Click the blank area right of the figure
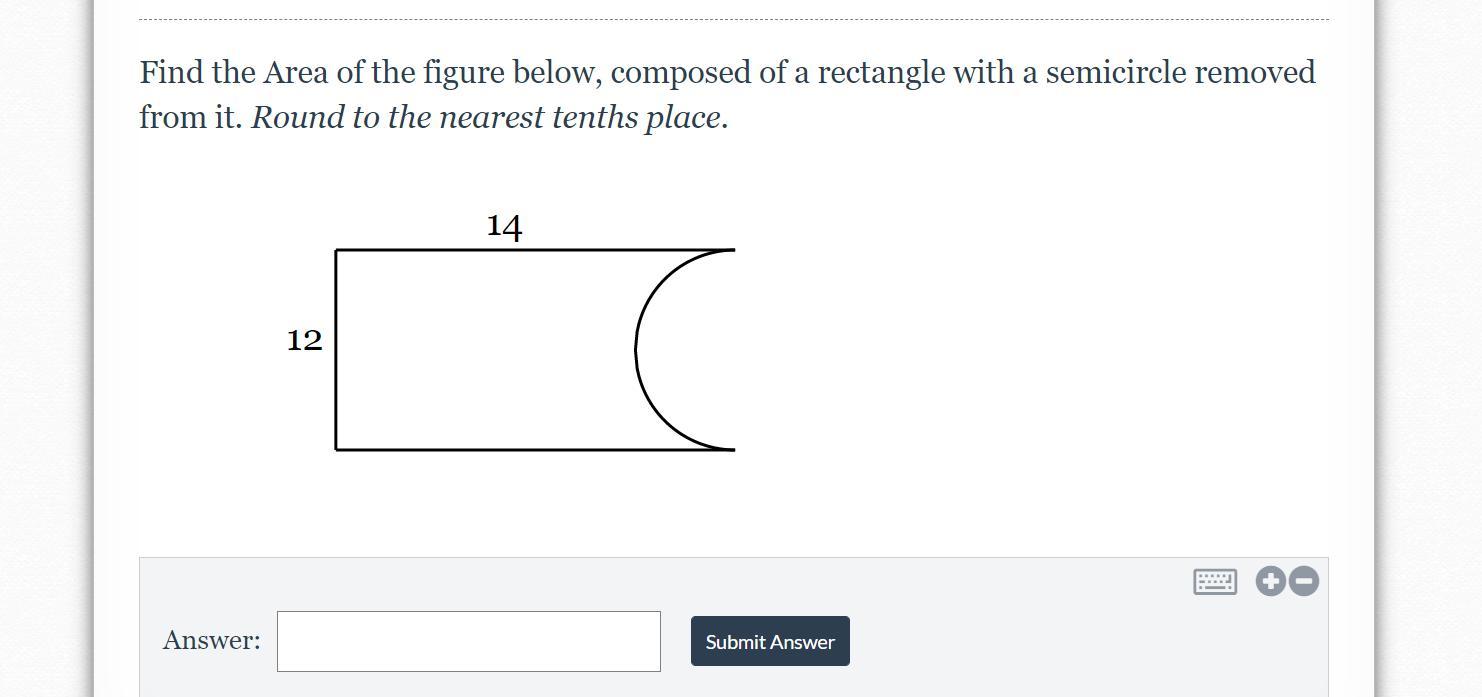 (1030, 350)
